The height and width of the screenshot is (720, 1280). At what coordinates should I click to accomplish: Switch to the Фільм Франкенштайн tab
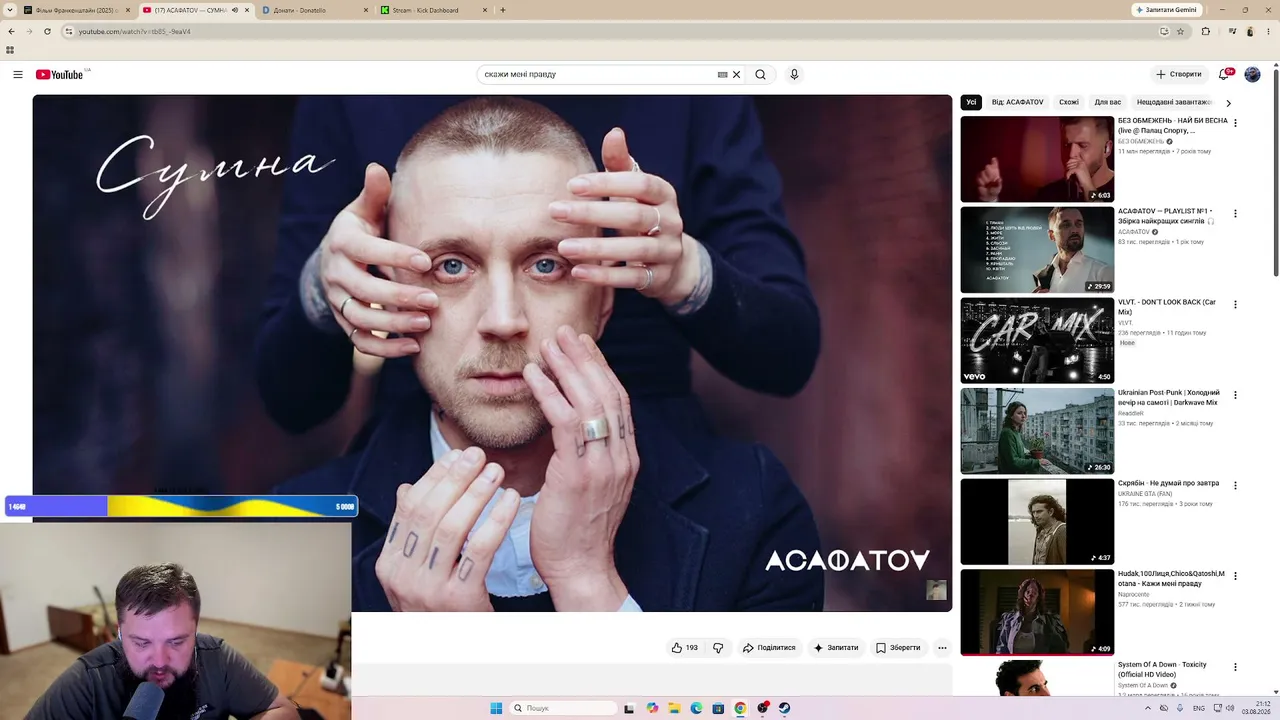point(77,10)
